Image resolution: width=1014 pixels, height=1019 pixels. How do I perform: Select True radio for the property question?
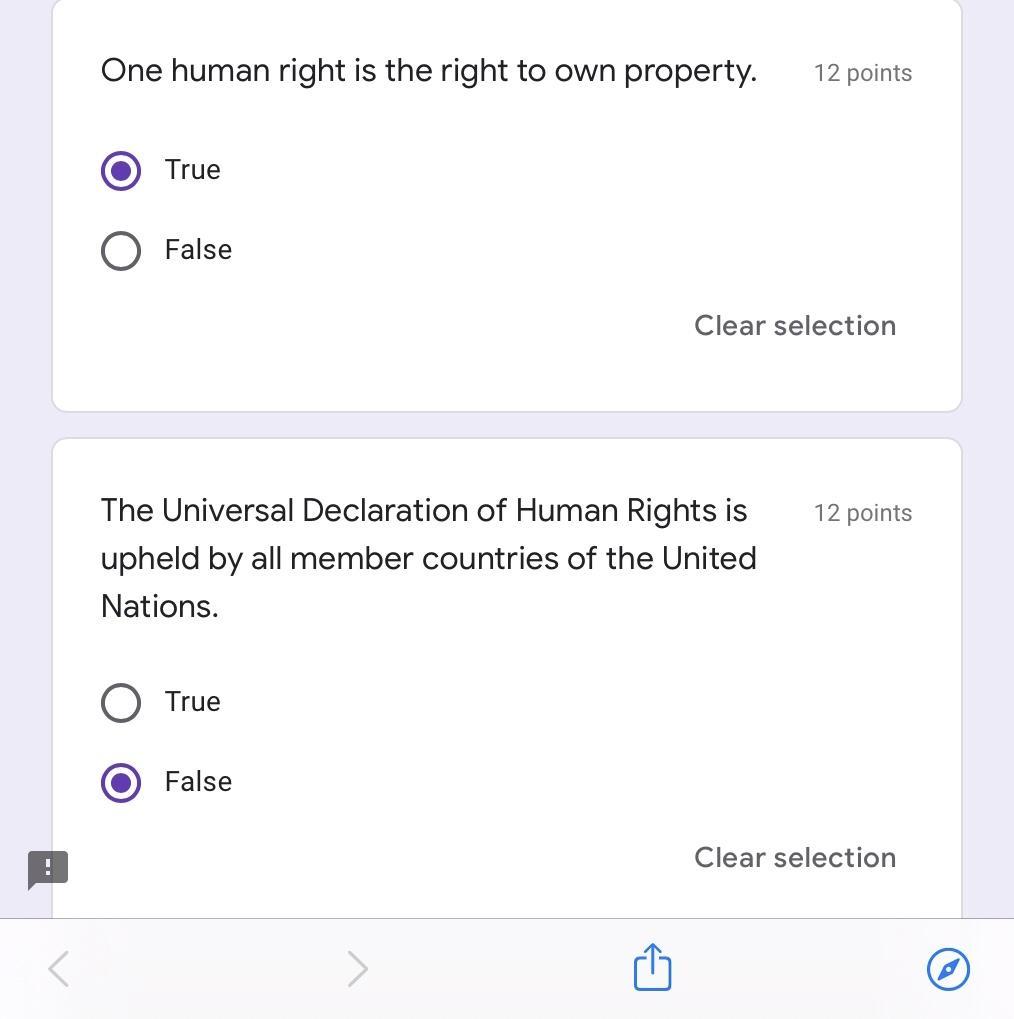click(121, 170)
